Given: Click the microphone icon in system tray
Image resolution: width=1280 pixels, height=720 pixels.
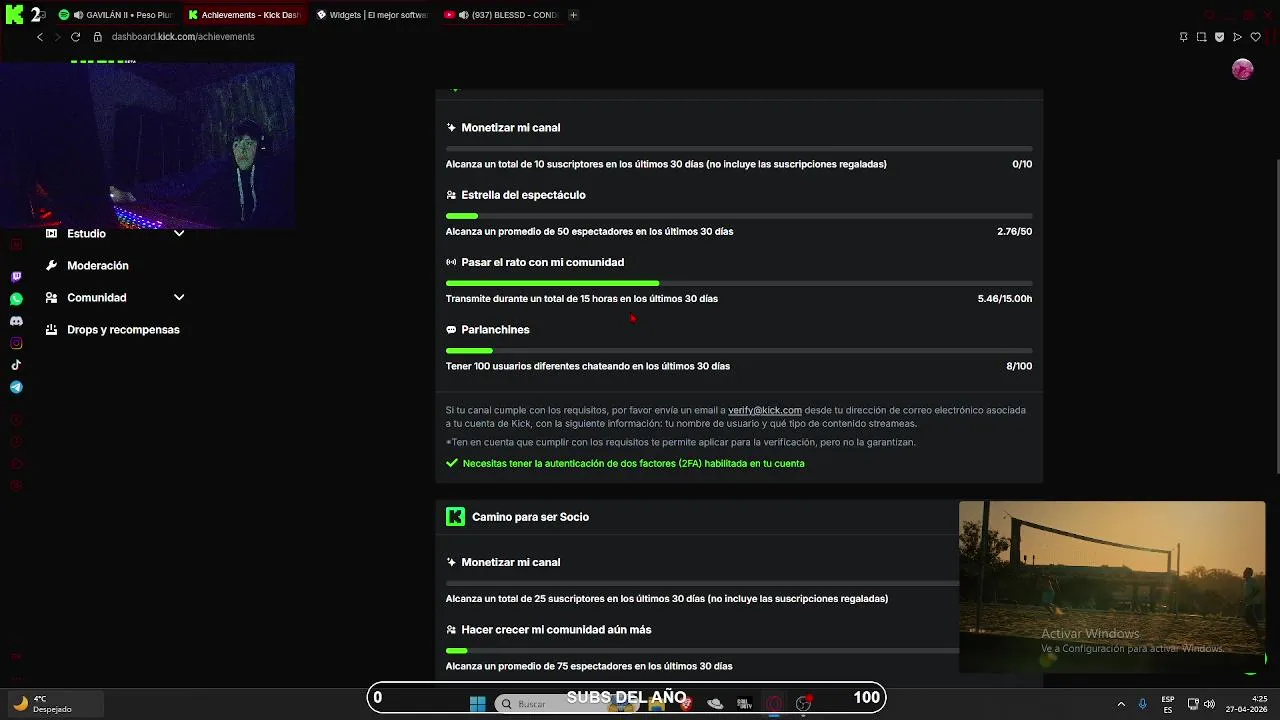Looking at the screenshot, I should tap(1142, 704).
